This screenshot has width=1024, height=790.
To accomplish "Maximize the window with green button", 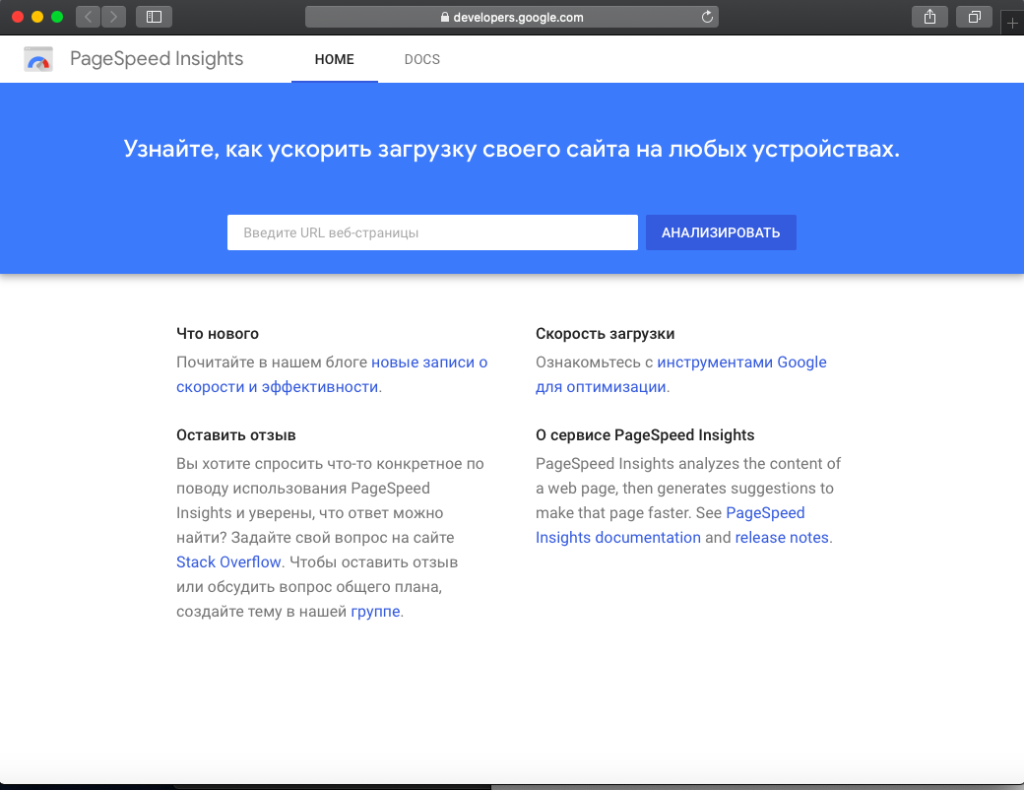I will click(x=57, y=17).
